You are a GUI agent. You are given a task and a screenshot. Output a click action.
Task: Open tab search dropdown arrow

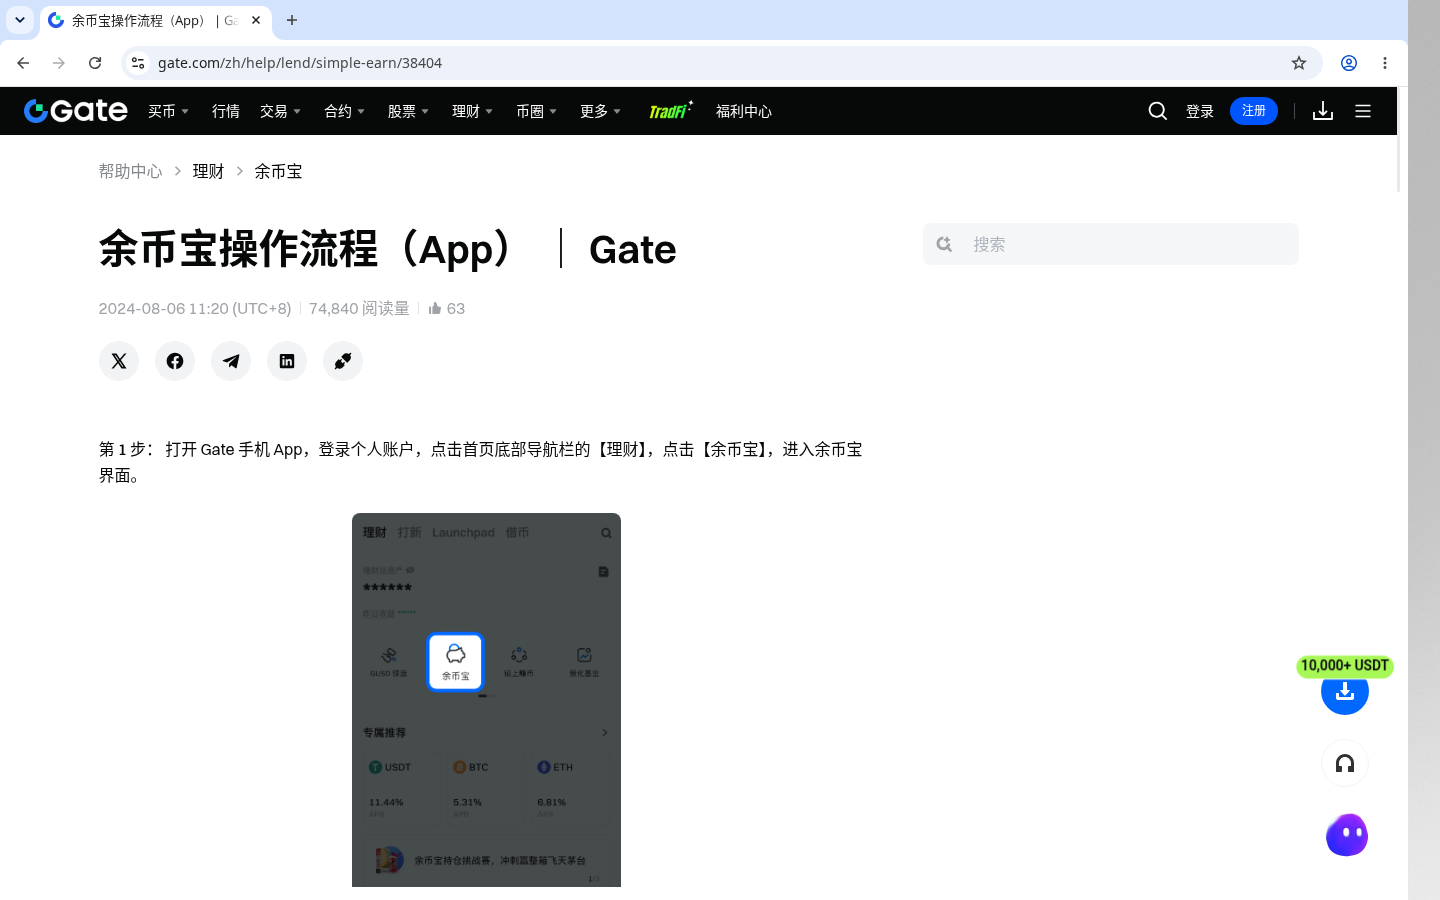[x=20, y=20]
